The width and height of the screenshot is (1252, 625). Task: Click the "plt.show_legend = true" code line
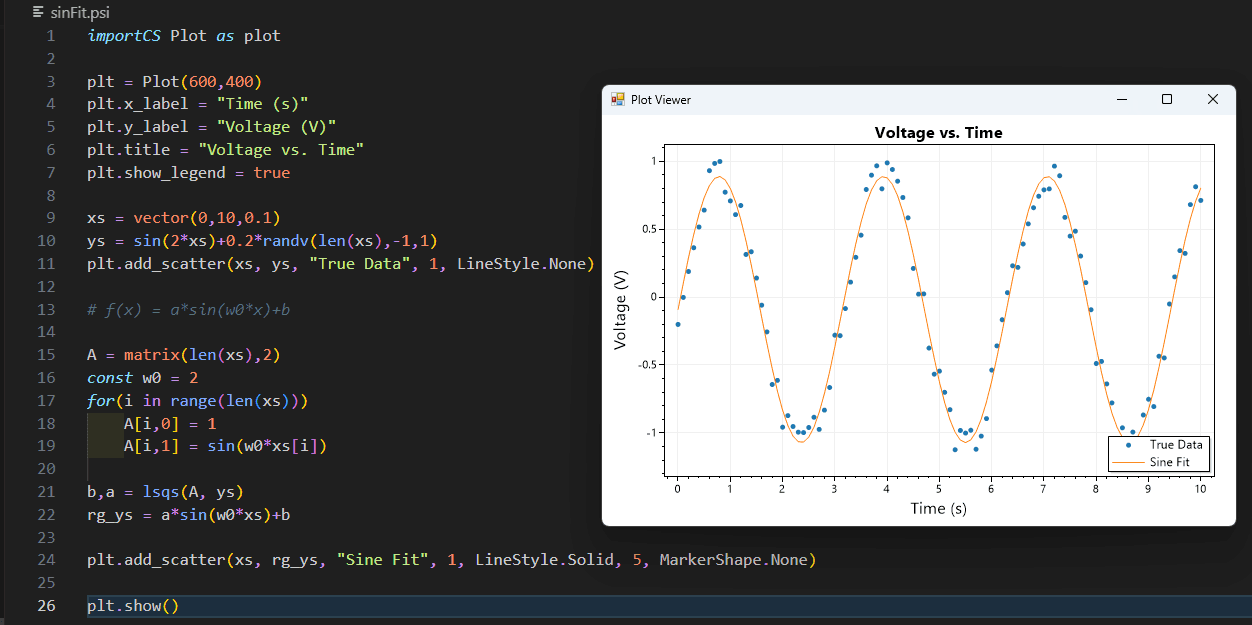pos(189,173)
